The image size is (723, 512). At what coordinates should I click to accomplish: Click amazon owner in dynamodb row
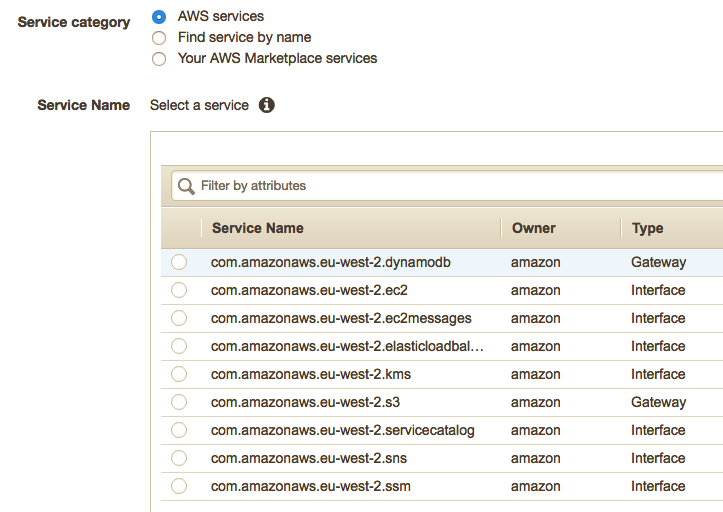coord(536,262)
